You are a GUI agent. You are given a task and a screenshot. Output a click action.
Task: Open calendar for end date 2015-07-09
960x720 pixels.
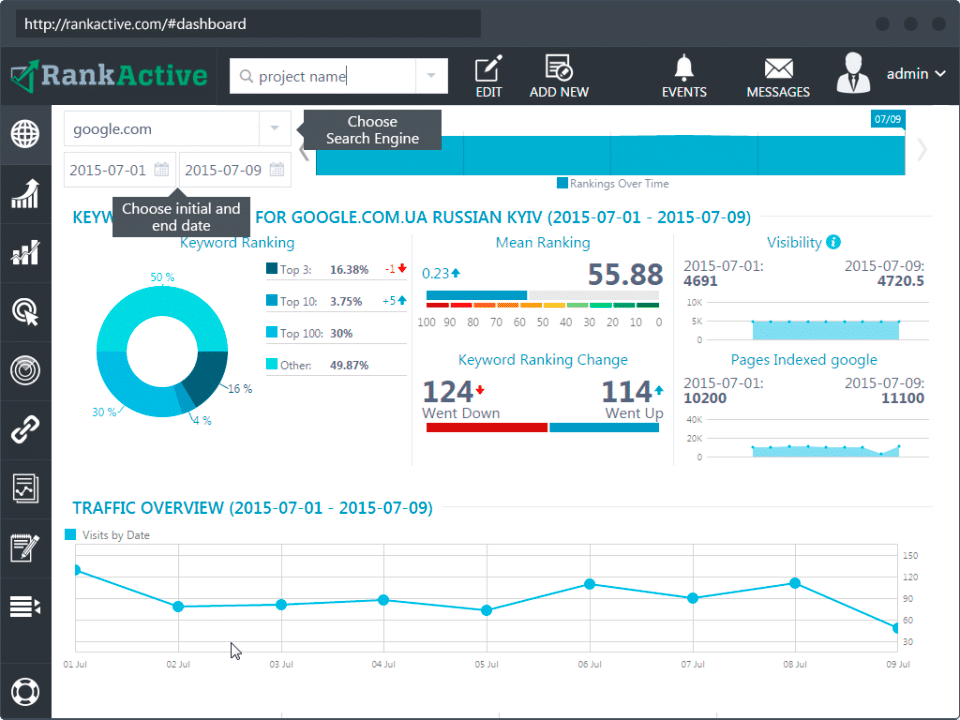click(277, 170)
